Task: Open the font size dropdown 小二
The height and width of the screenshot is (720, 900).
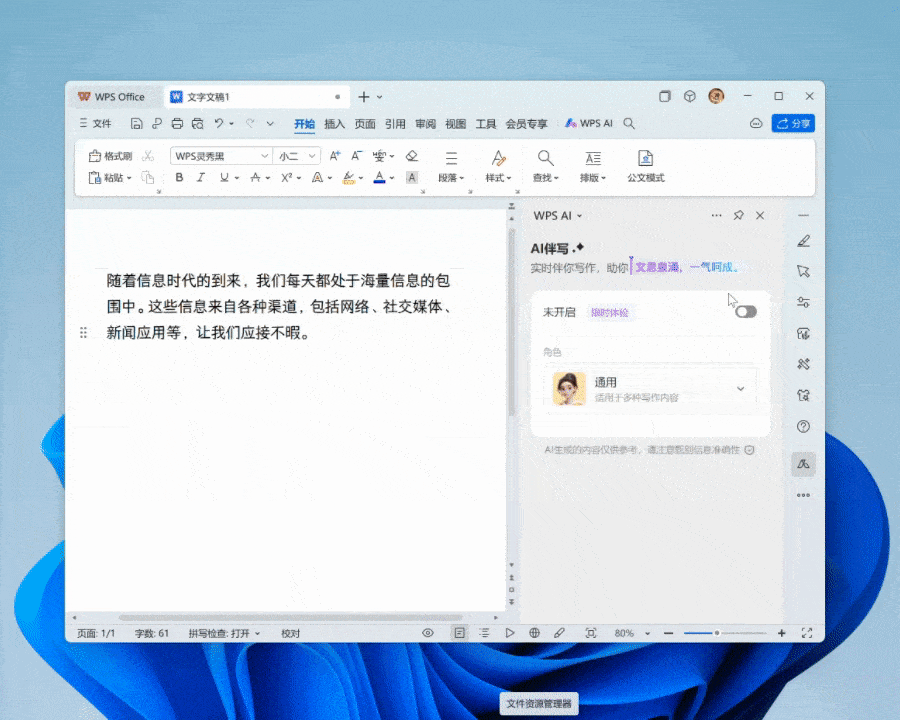Action: click(x=297, y=156)
